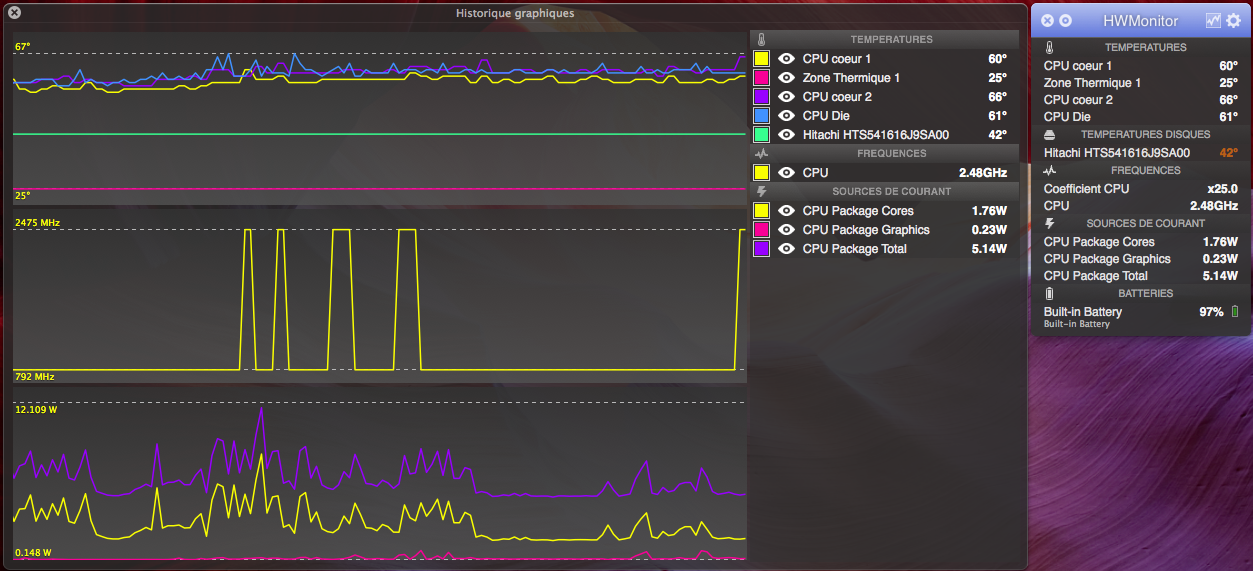Image resolution: width=1253 pixels, height=571 pixels.
Task: Click the round dot button beside HWMonitor's close button
Action: (1065, 20)
